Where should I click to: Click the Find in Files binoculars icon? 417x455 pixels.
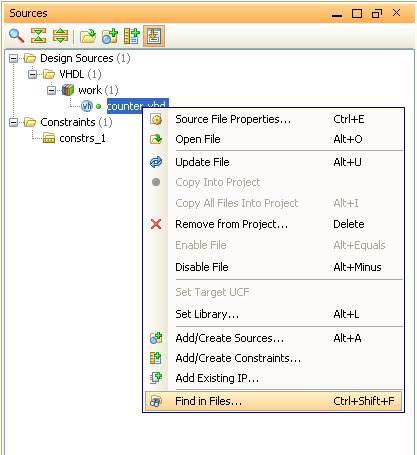point(156,401)
